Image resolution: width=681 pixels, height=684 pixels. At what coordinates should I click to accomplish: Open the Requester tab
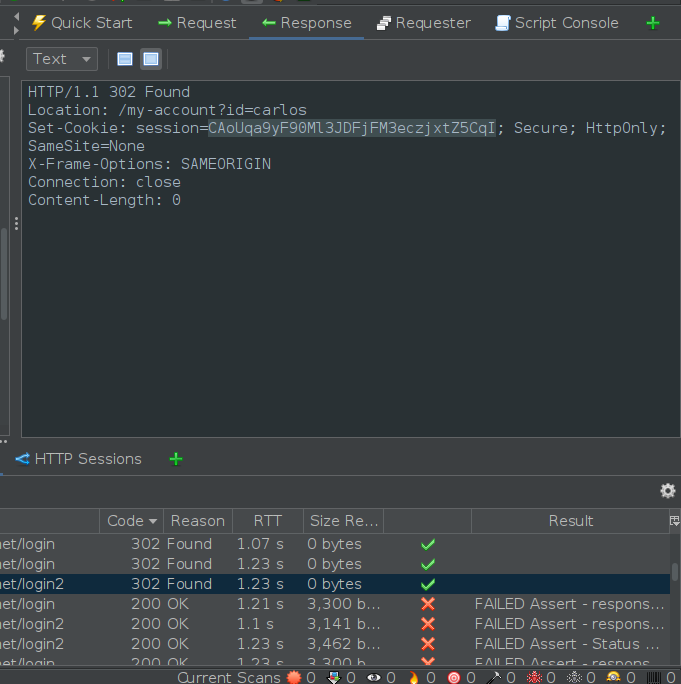tap(423, 22)
